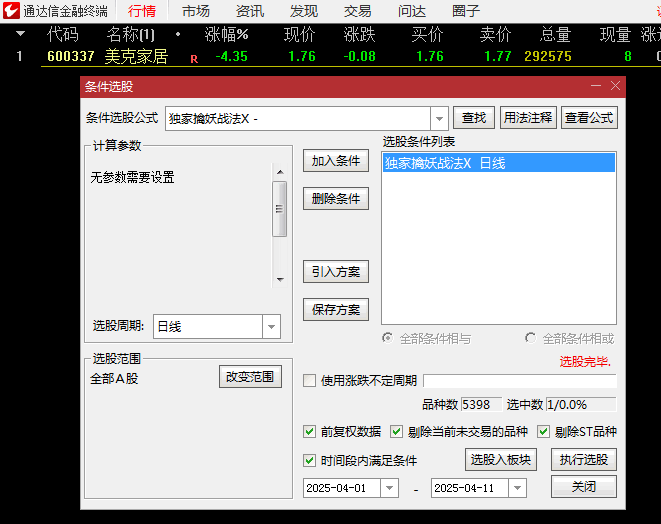The width and height of the screenshot is (661, 524).
Task: Click the 查找 button
Action: pos(474,118)
